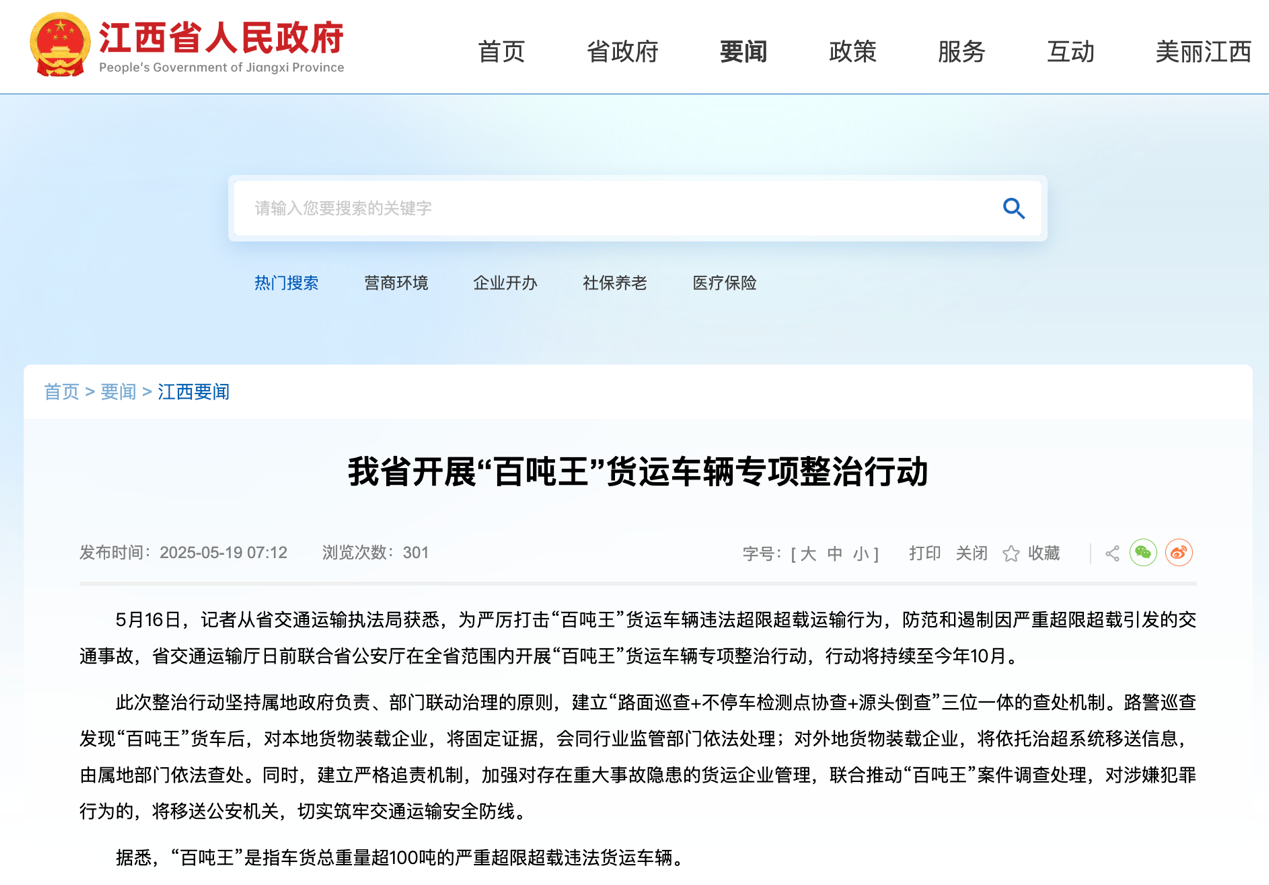Toggle the star to 收藏 the article
This screenshot has height=885, width=1269.
(x=1010, y=552)
